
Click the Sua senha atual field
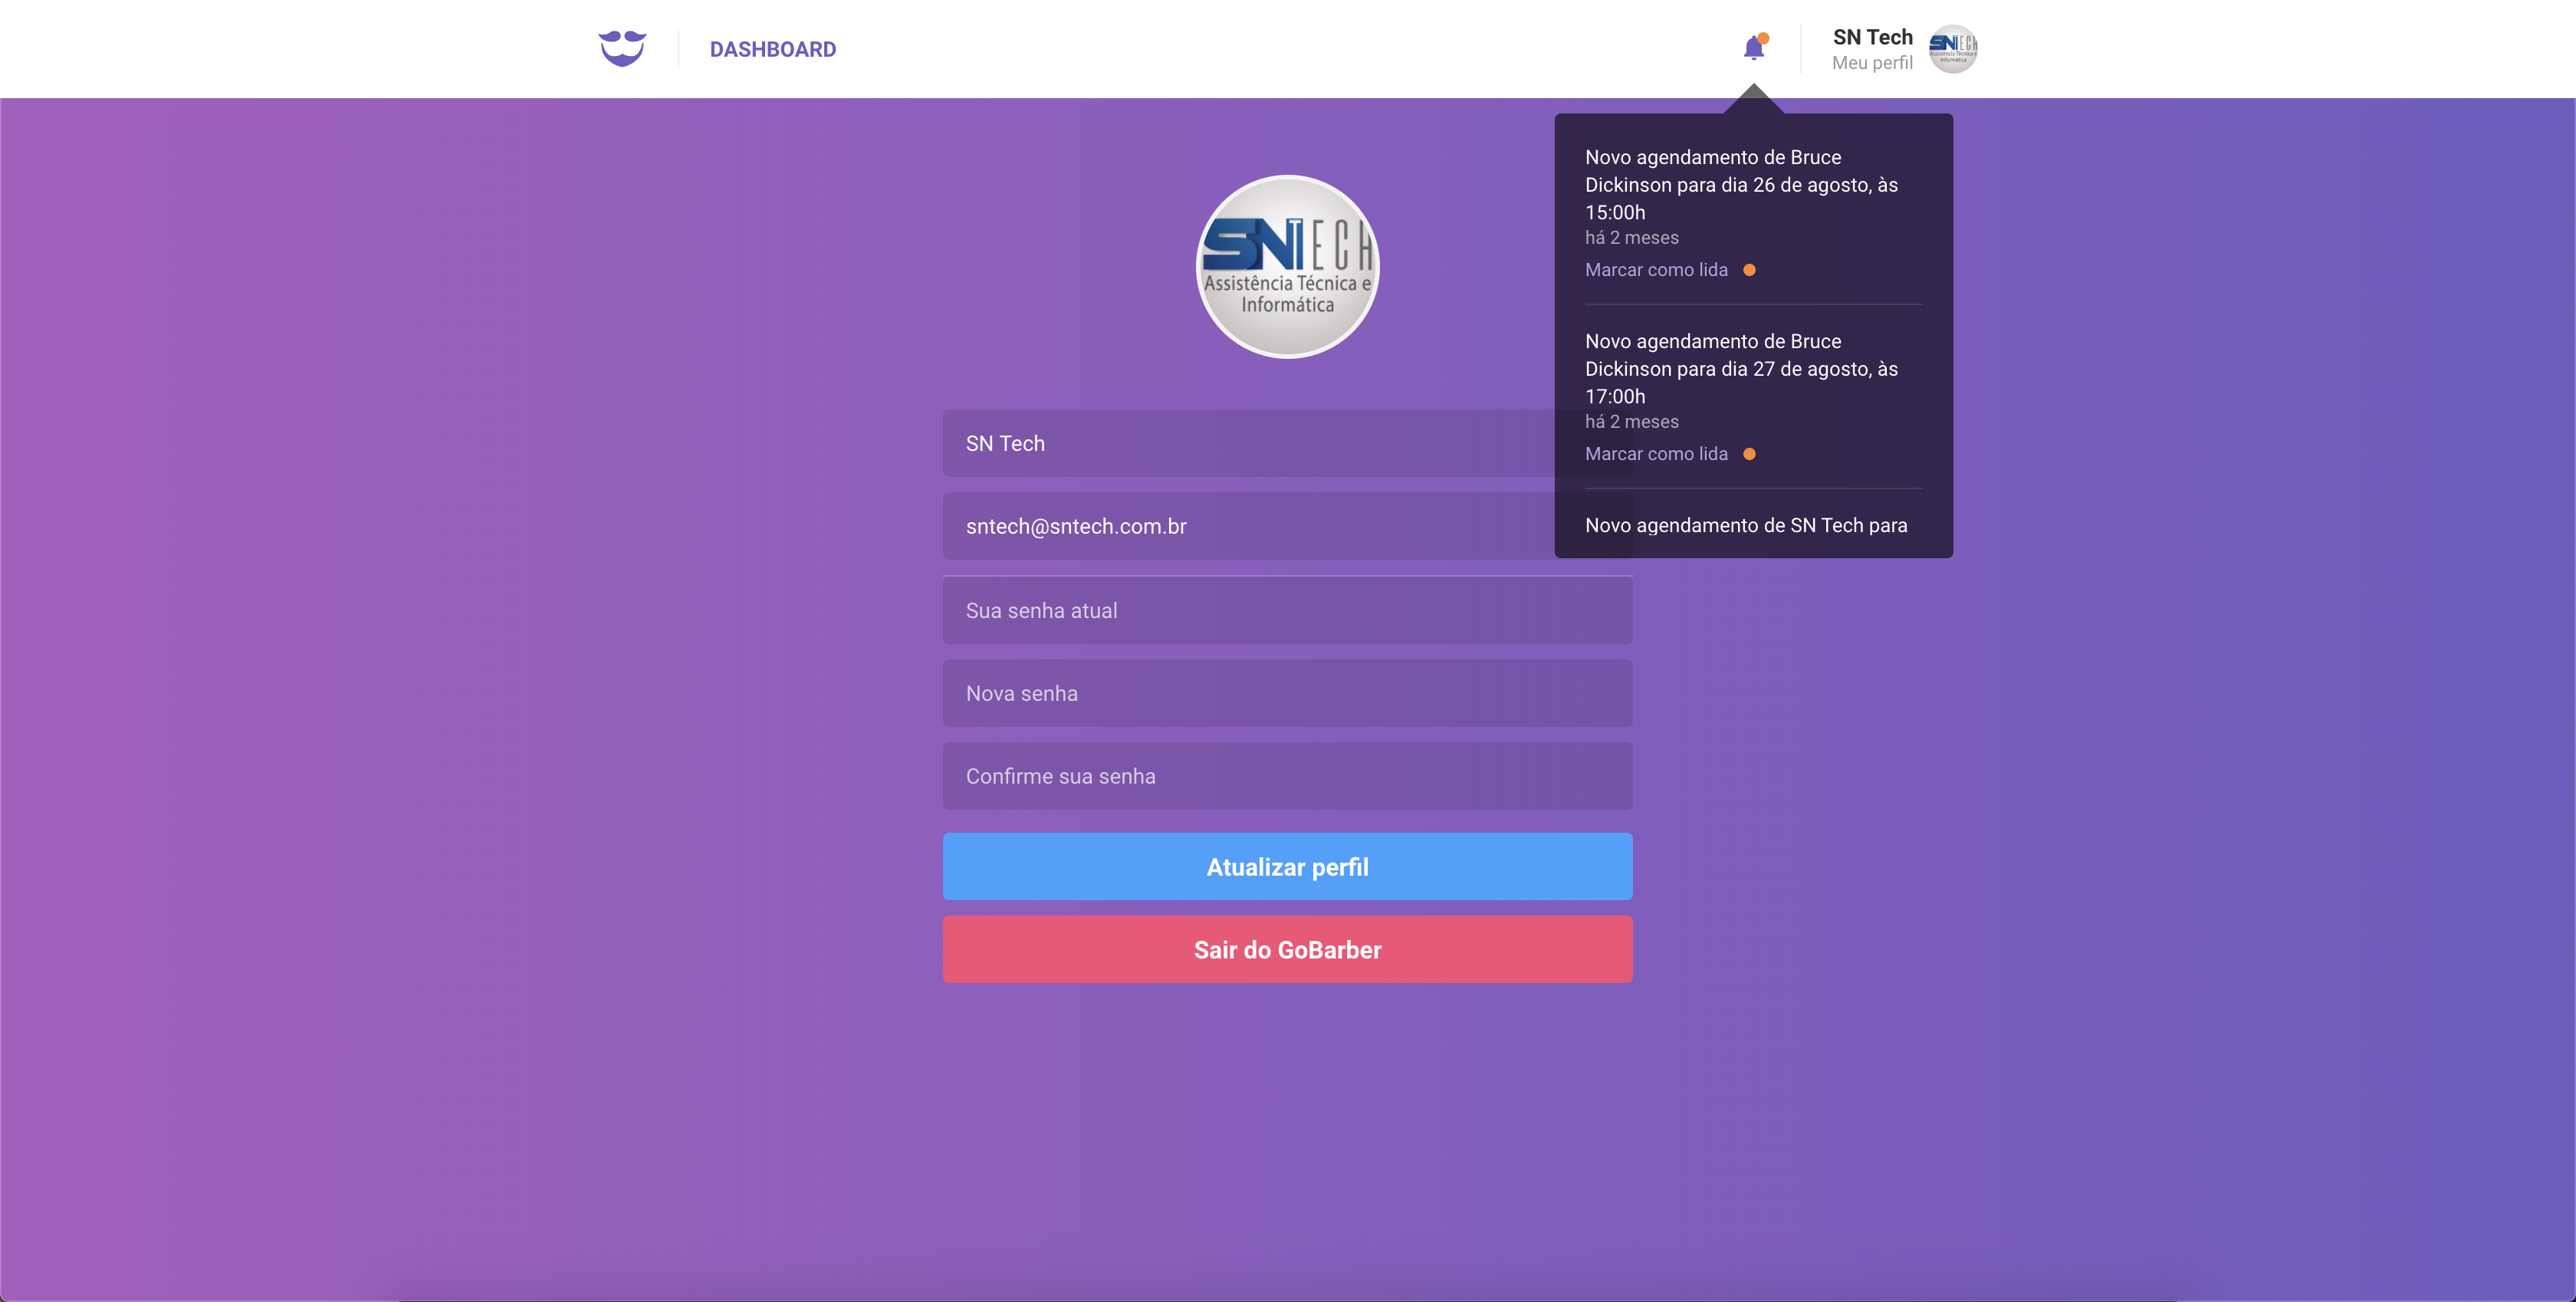[1287, 611]
